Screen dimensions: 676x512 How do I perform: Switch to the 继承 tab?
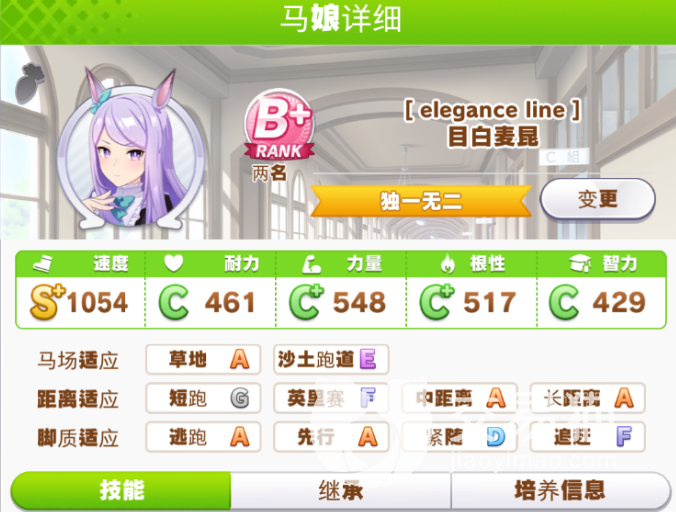(341, 491)
